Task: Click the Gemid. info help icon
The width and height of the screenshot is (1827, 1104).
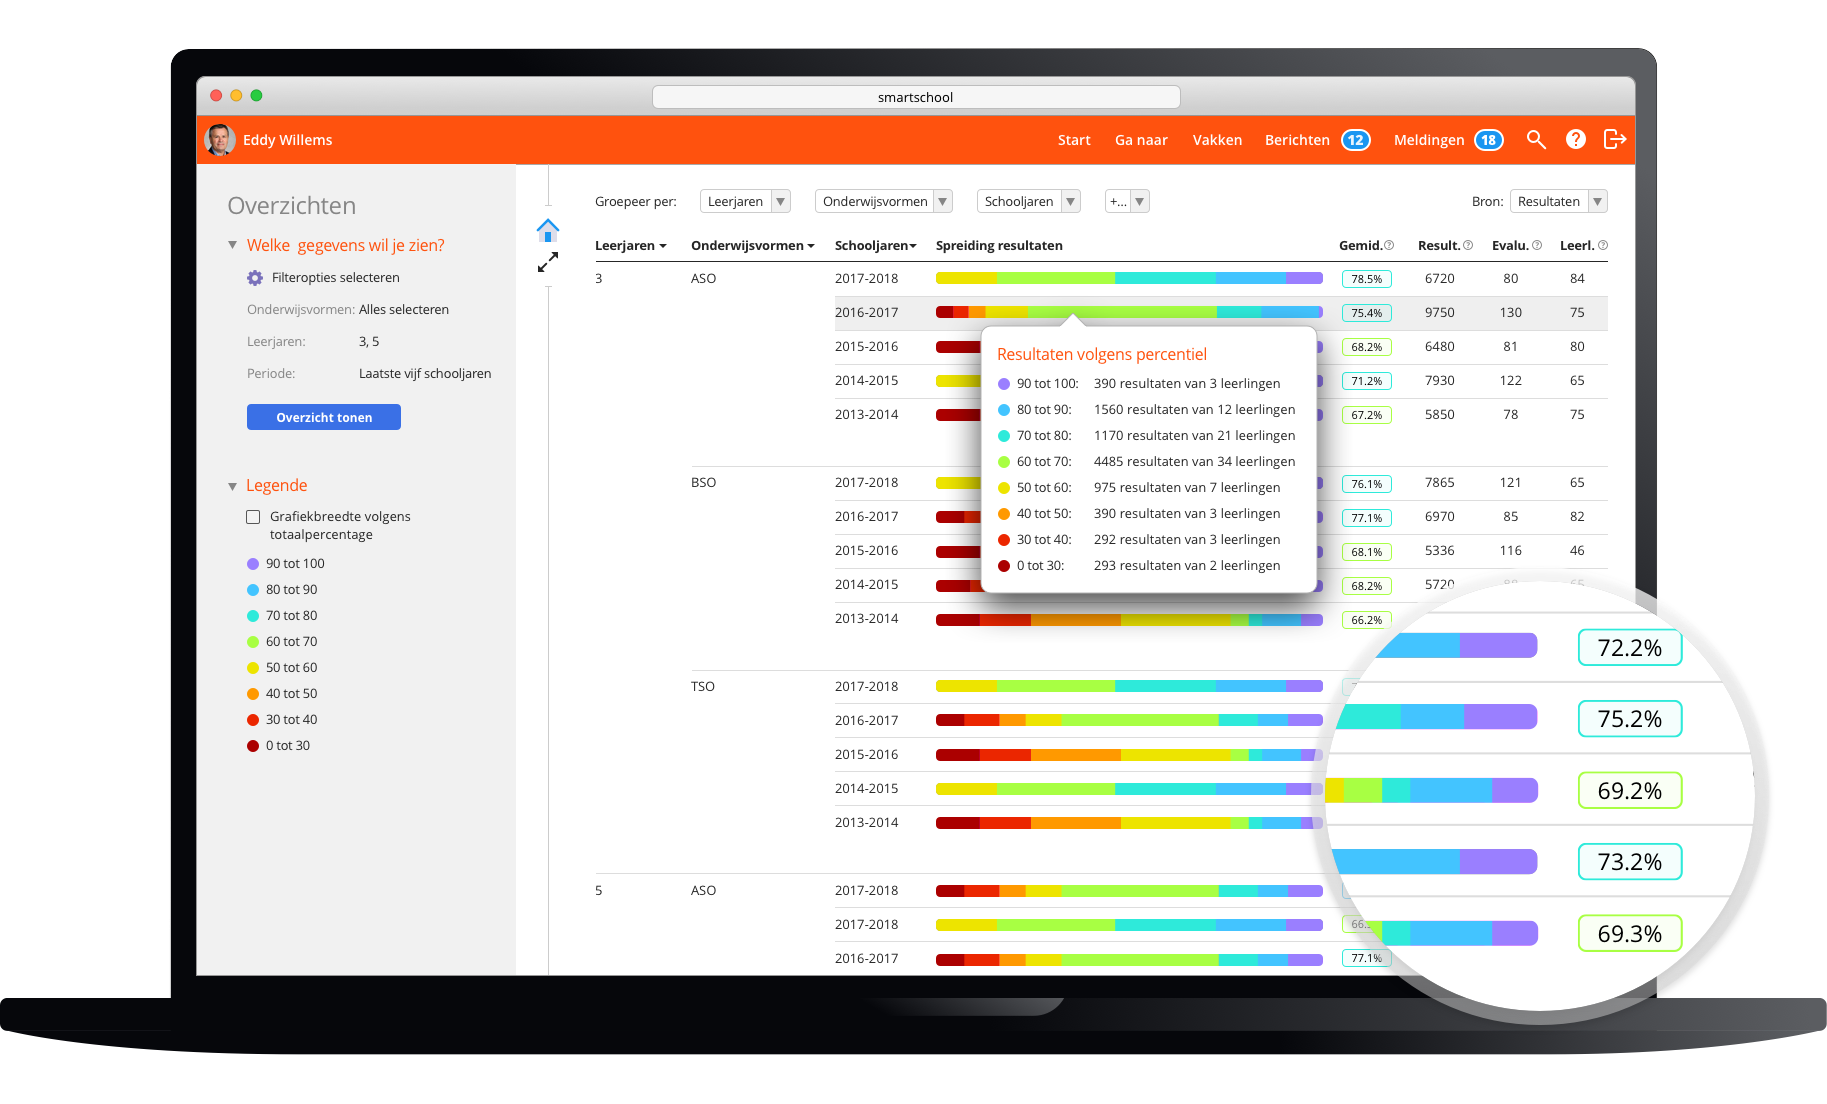Action: tap(1389, 245)
